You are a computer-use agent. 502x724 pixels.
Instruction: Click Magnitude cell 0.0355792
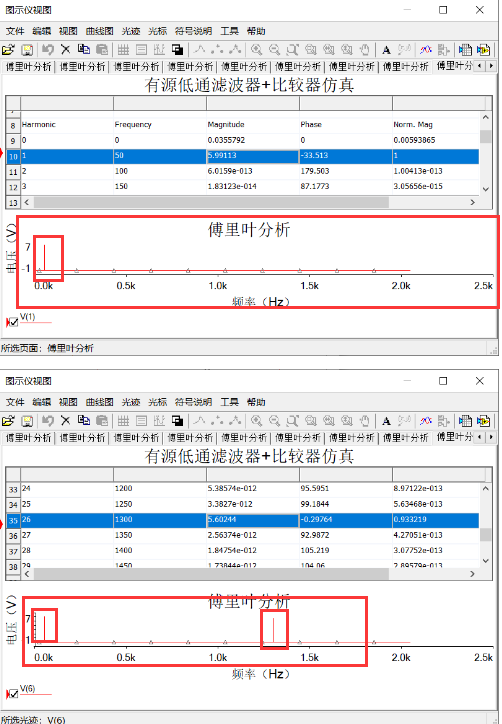(x=253, y=140)
